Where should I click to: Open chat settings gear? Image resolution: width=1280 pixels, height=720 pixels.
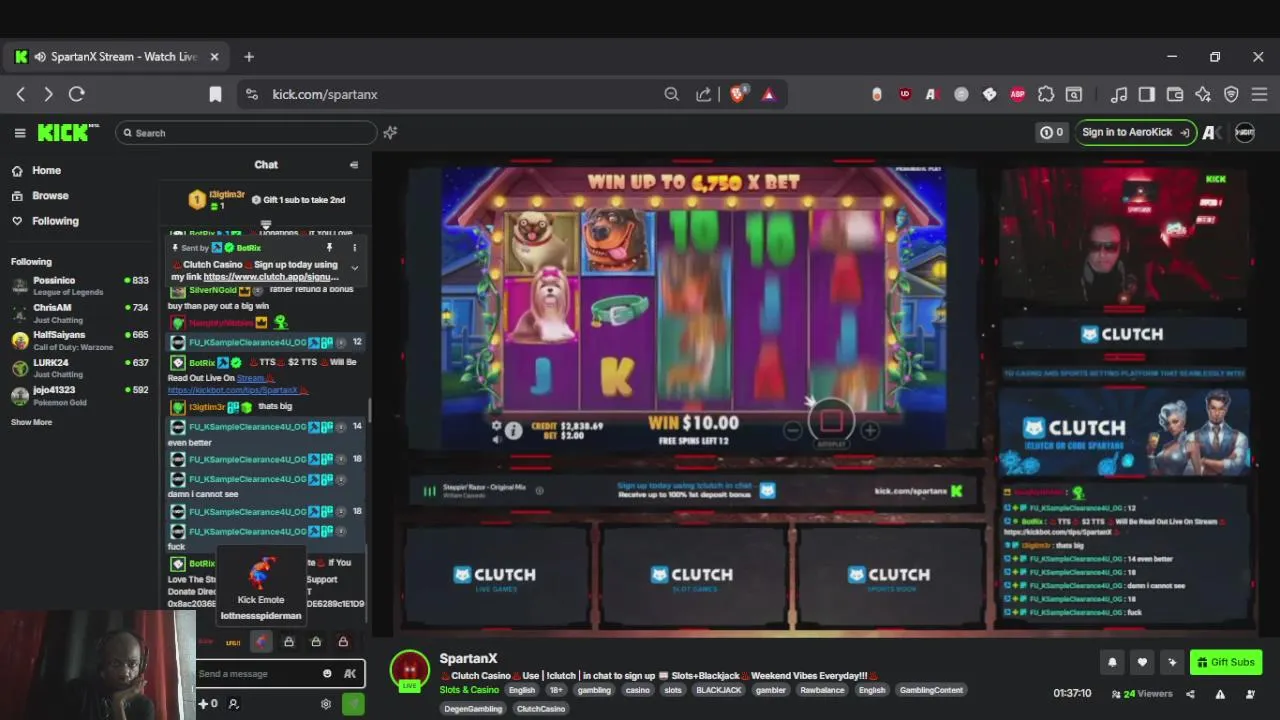pyautogui.click(x=325, y=704)
